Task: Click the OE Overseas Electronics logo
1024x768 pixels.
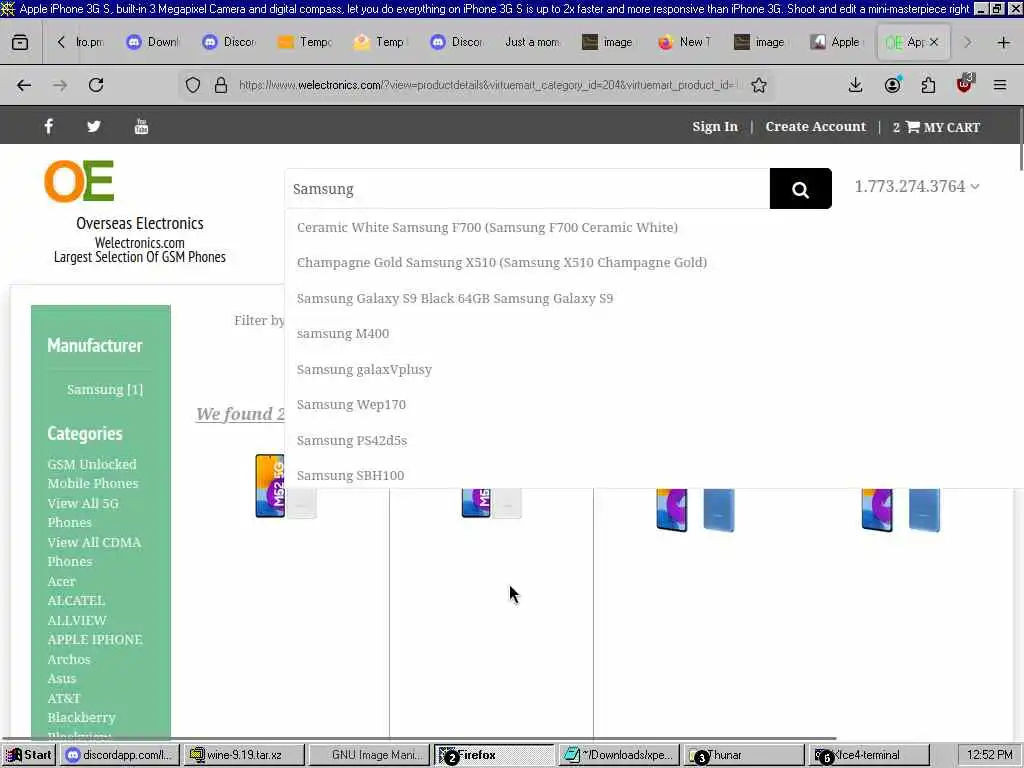Action: (x=79, y=181)
